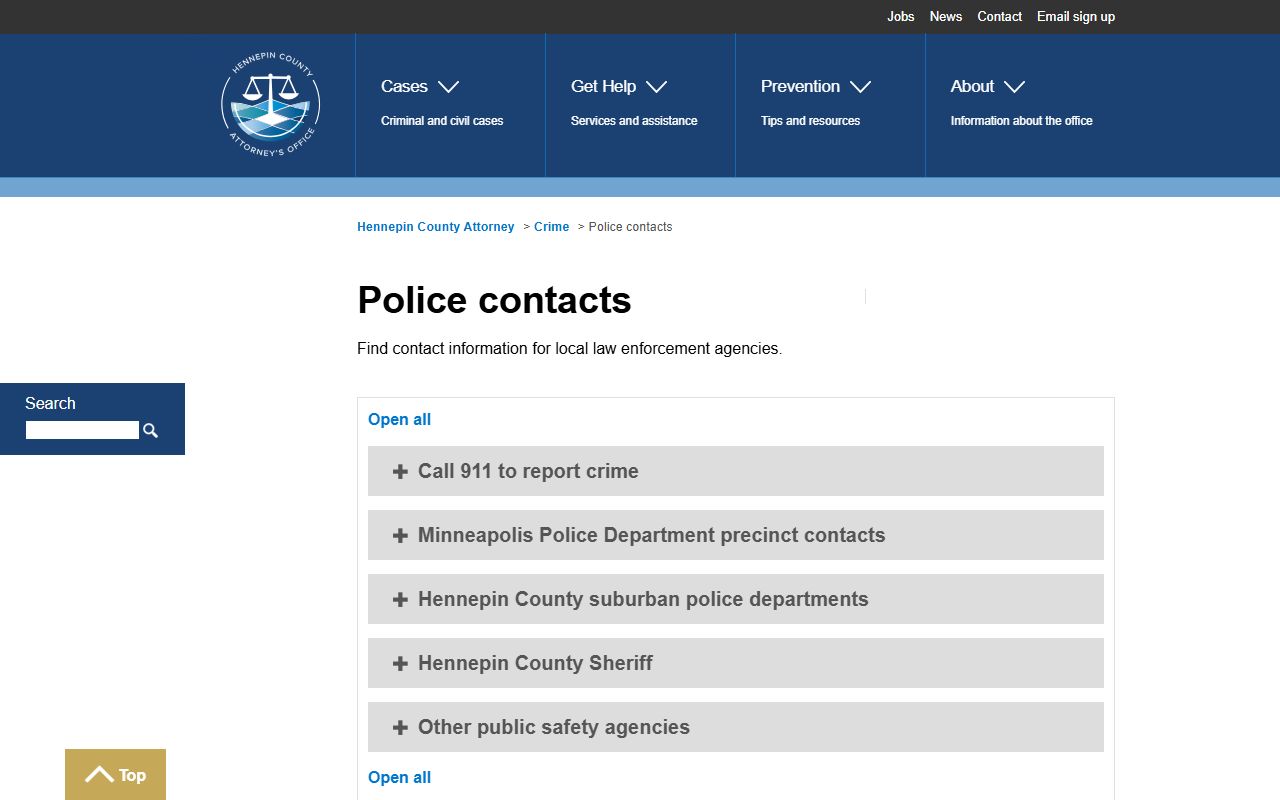Click the plus icon beside Other public safety agencies
The width and height of the screenshot is (1280, 800).
click(400, 727)
